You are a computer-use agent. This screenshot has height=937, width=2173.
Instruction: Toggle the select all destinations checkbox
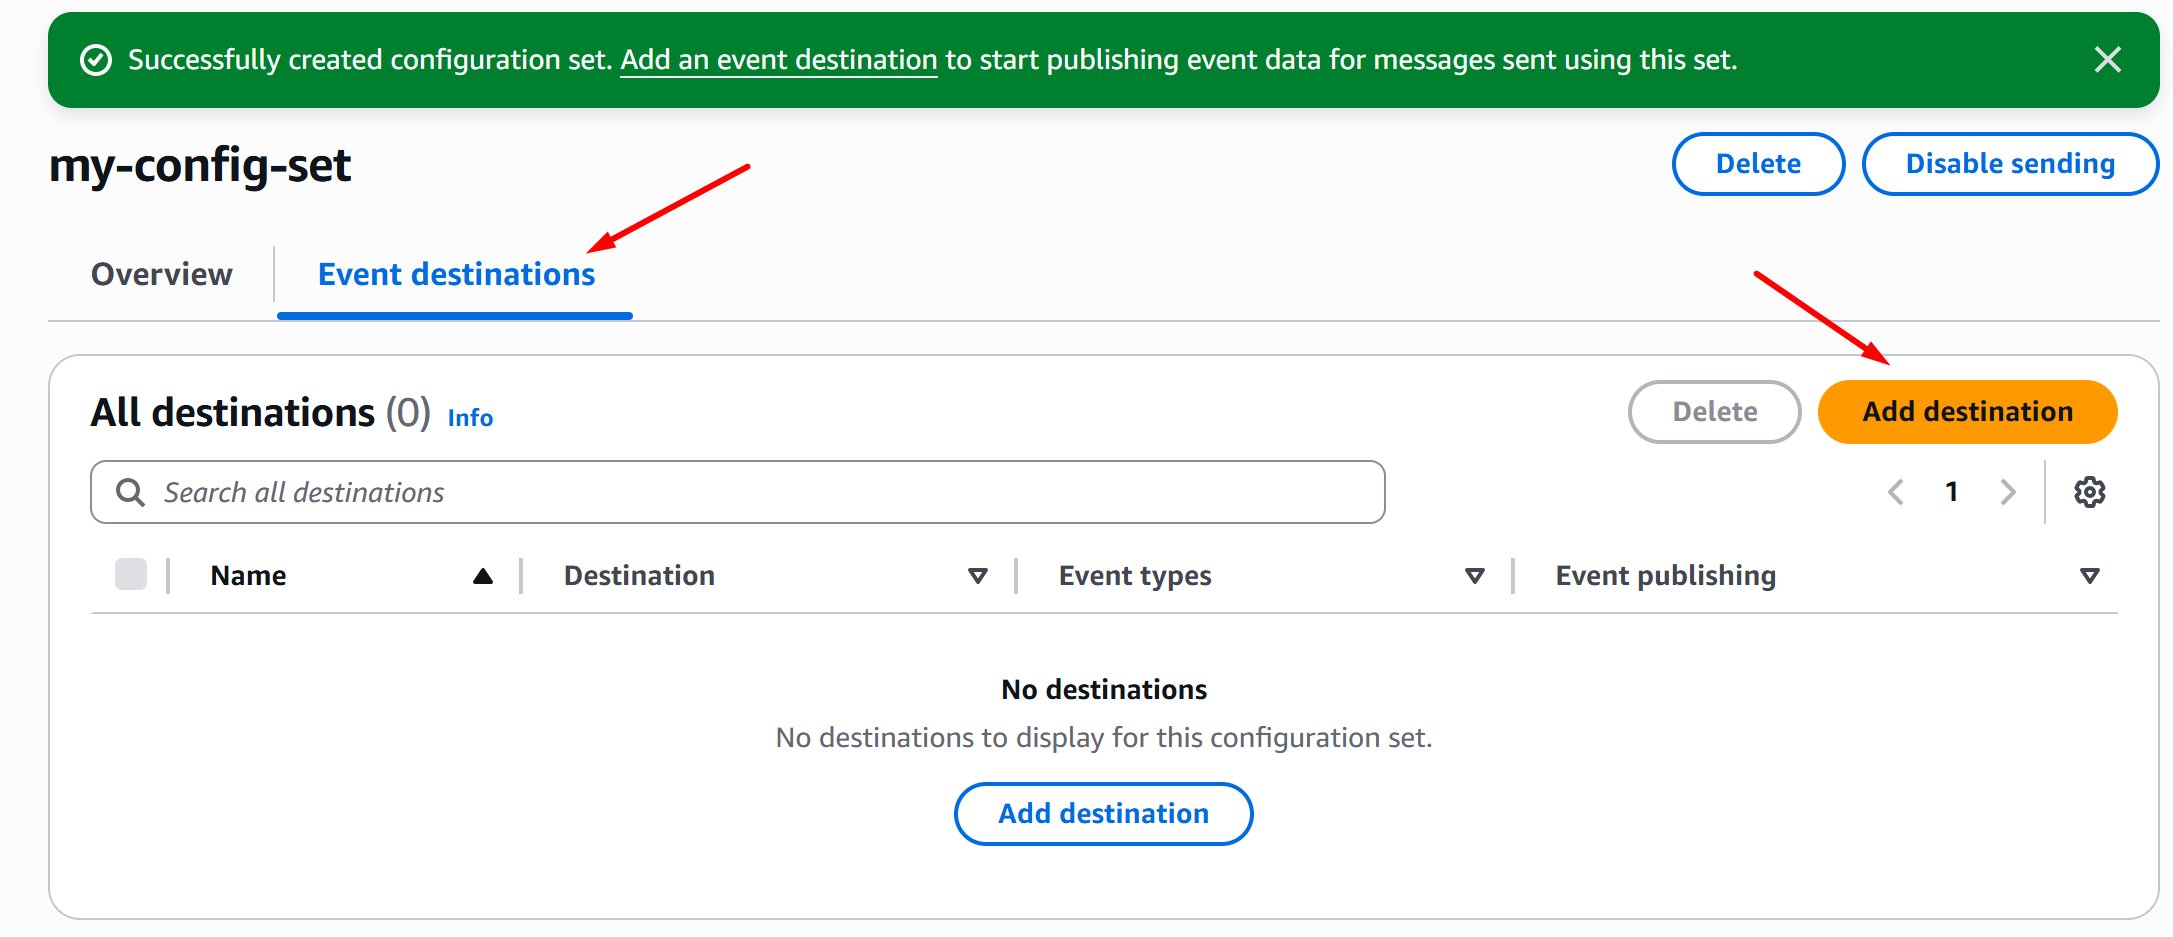click(131, 575)
